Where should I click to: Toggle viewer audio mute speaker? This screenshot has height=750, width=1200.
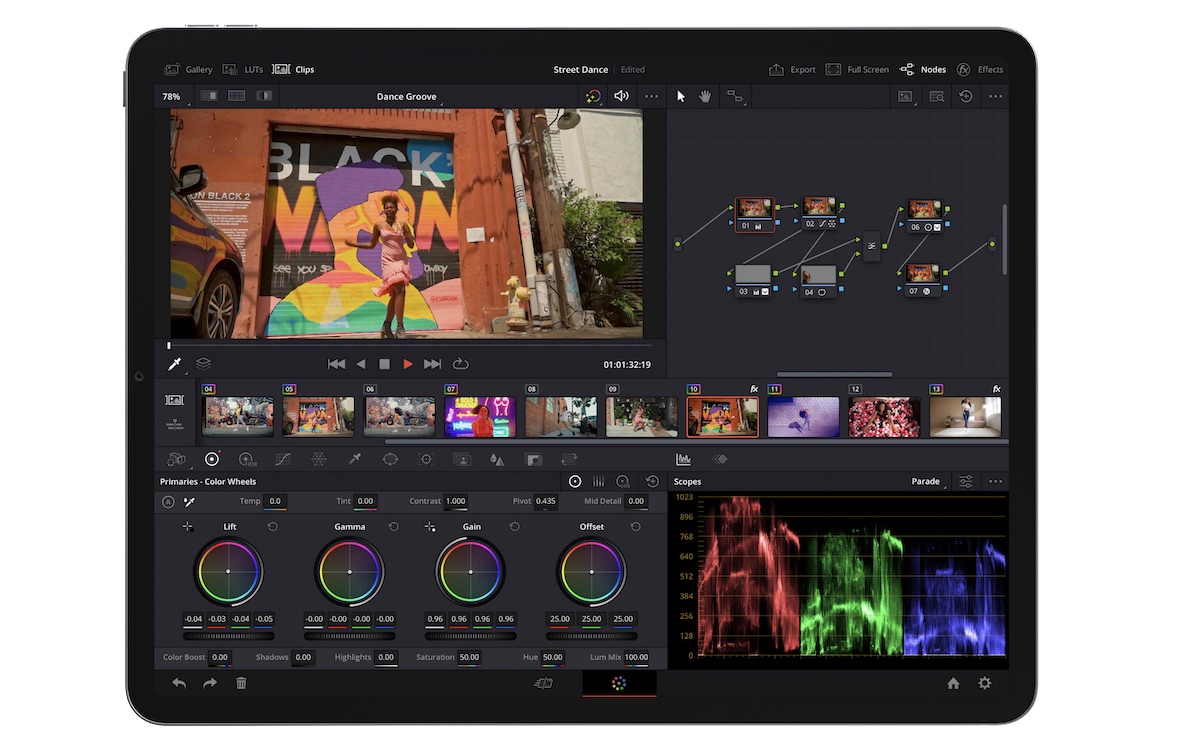(x=621, y=96)
